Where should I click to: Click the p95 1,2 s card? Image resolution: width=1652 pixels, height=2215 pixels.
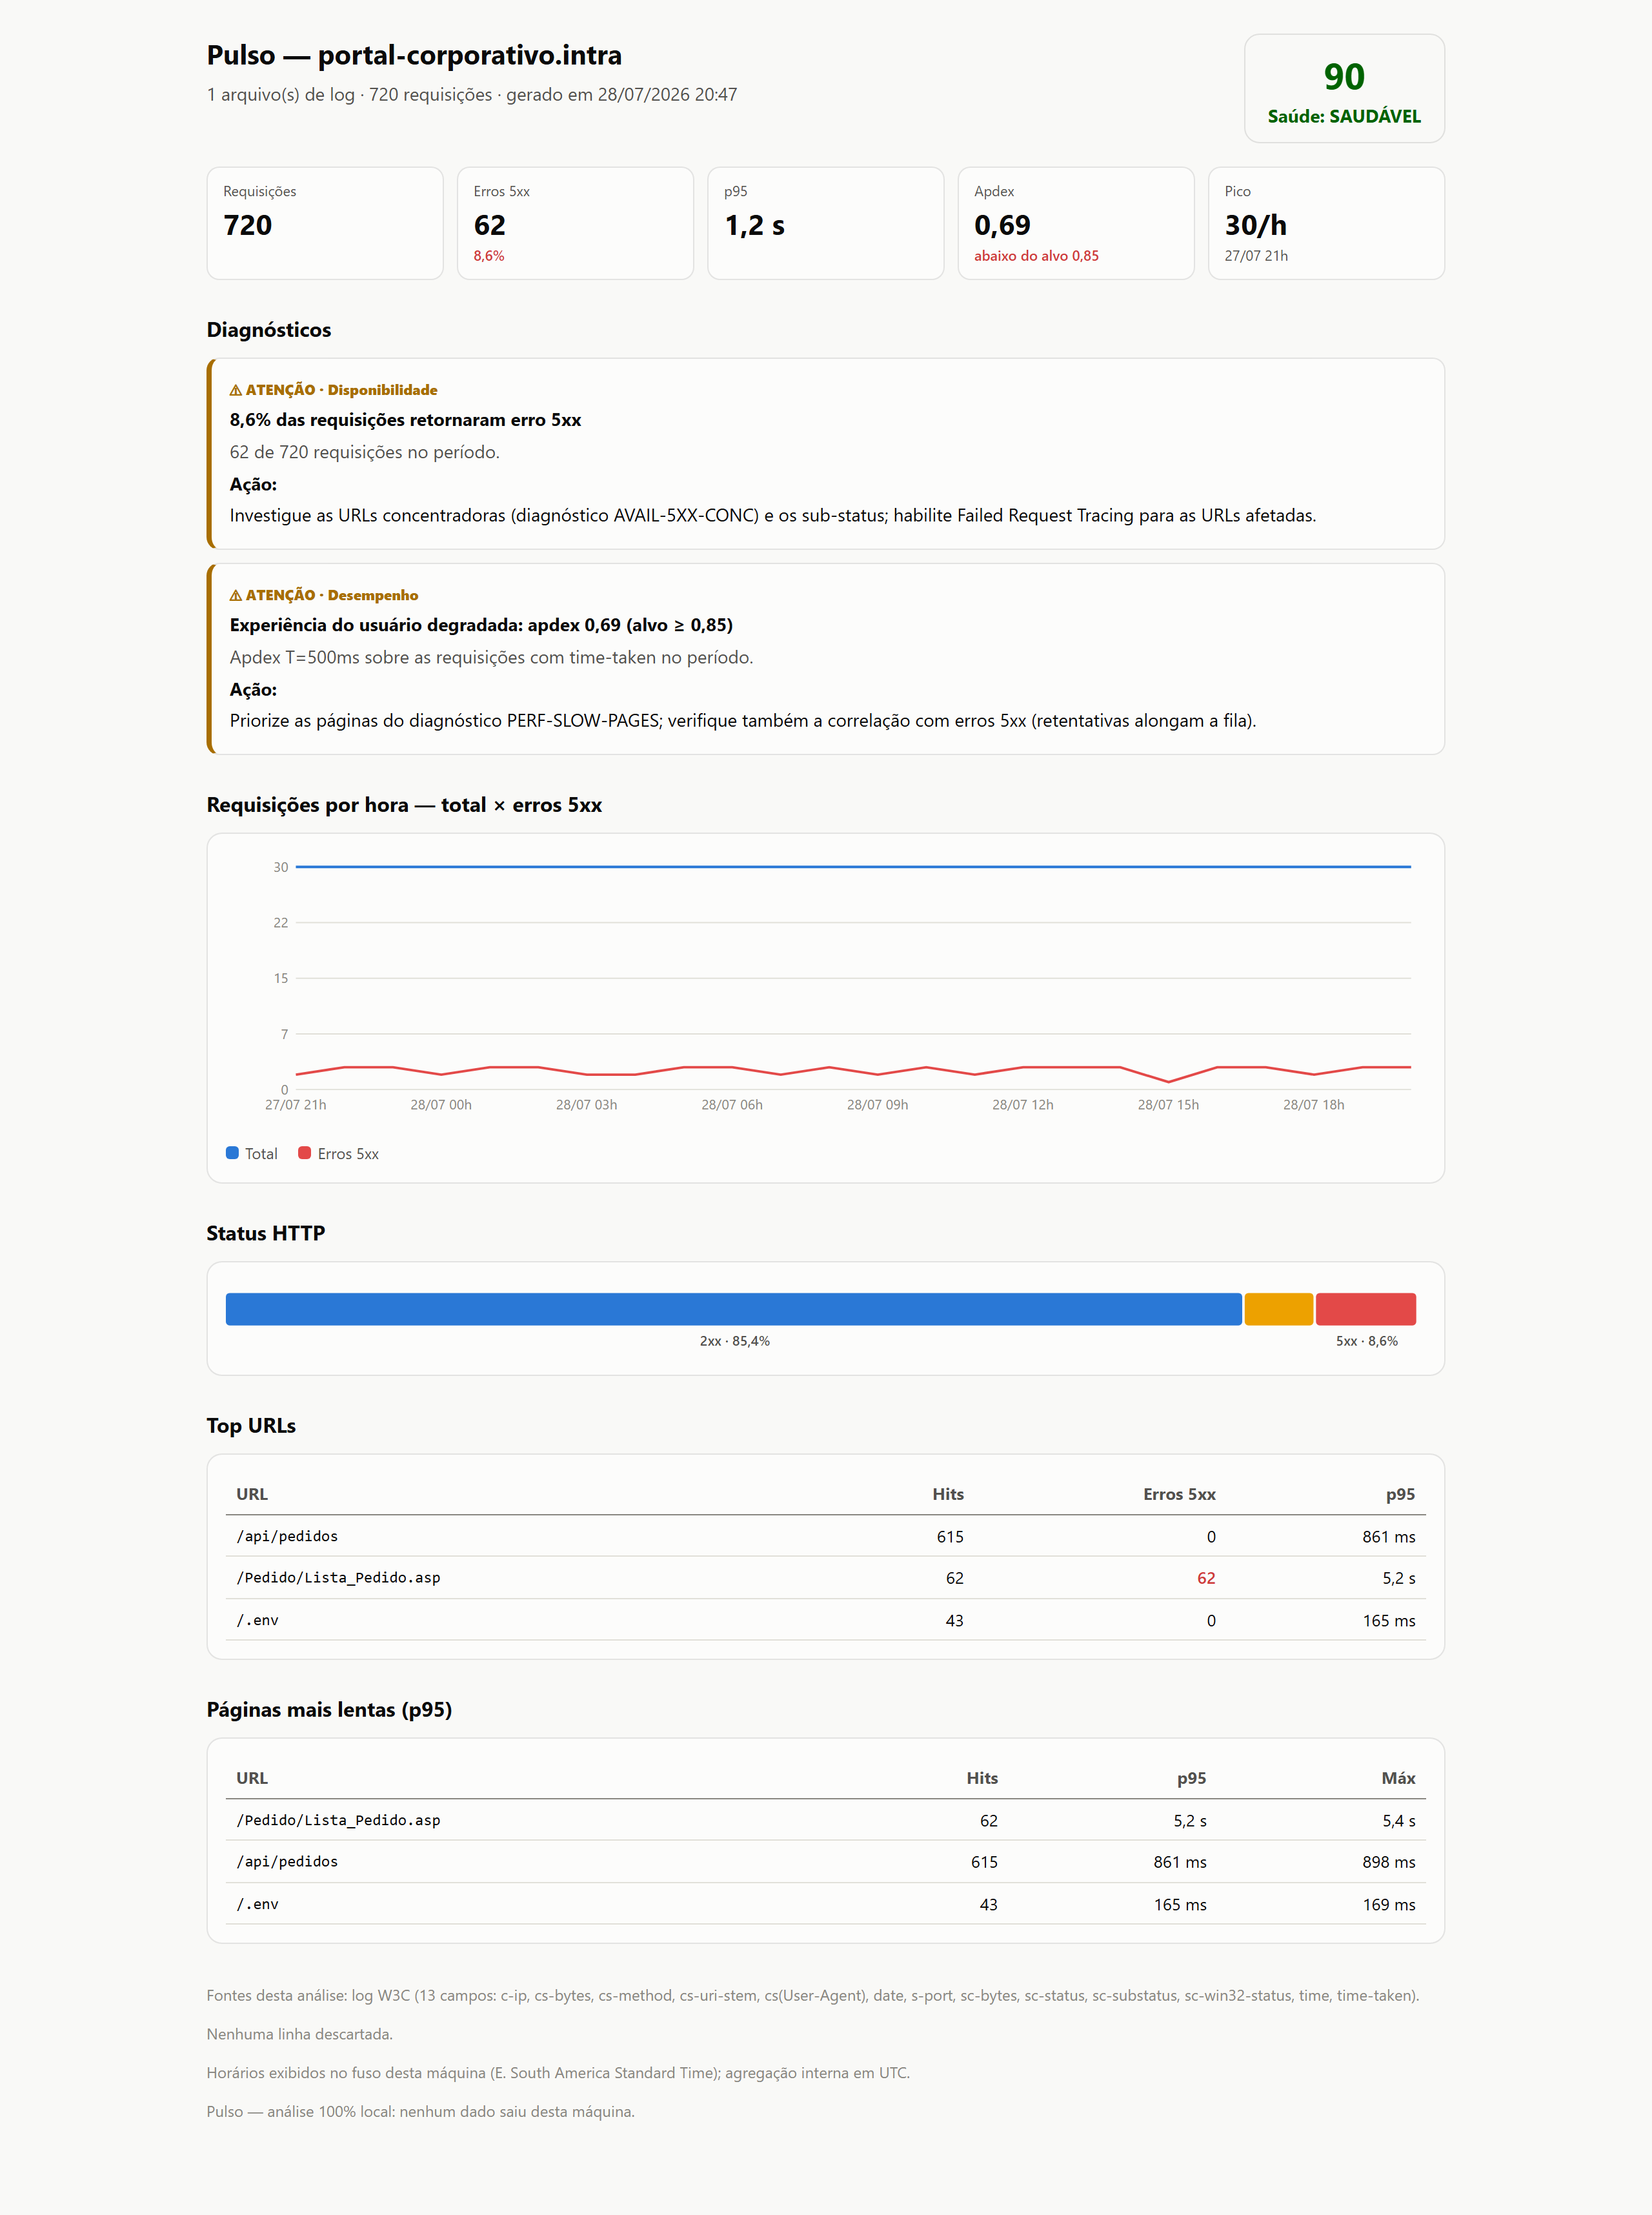[825, 223]
